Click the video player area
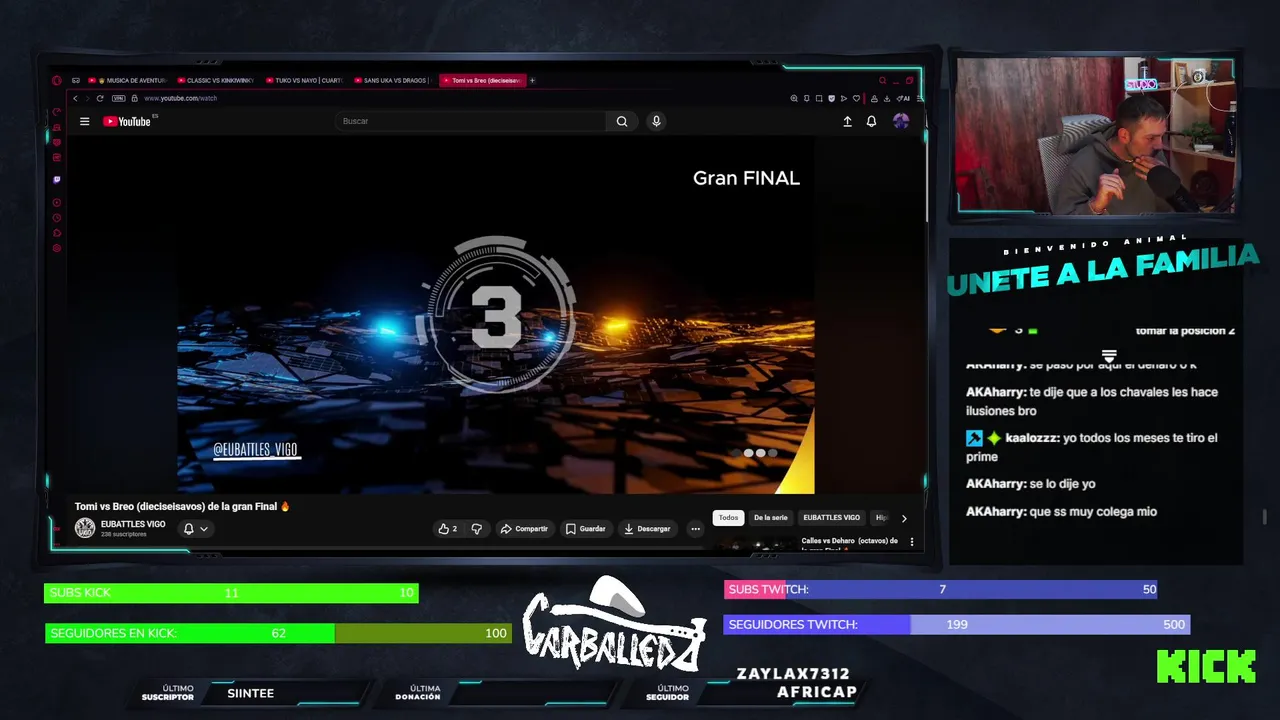Screen dimensions: 1280x720 [x=496, y=315]
